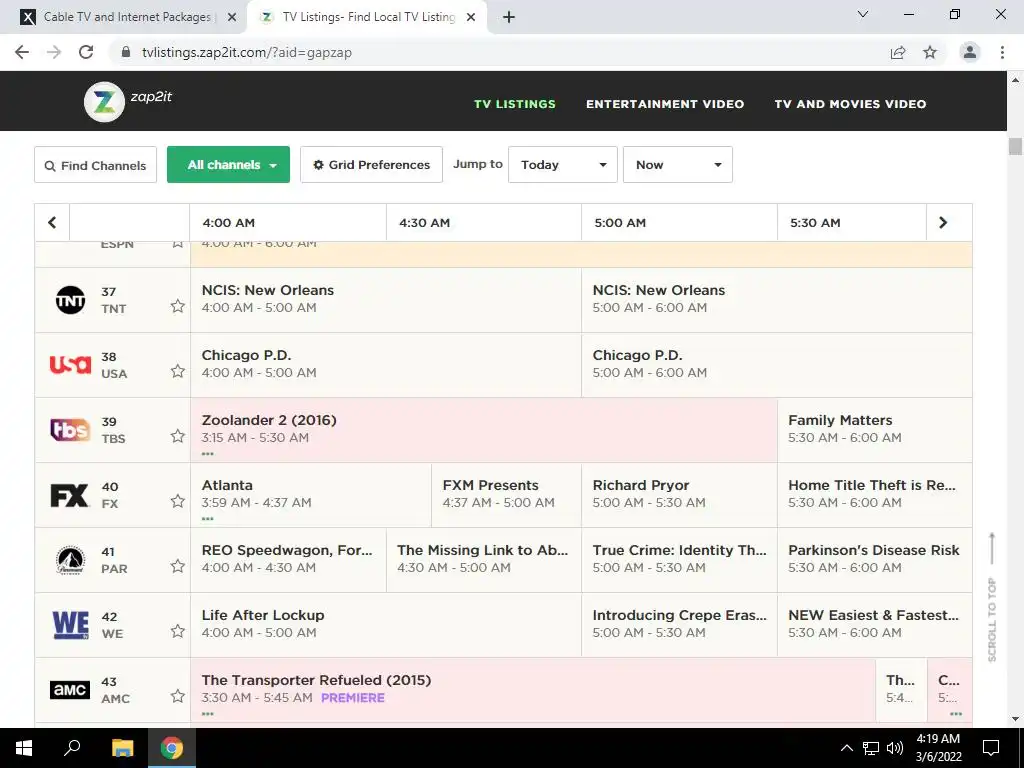The height and width of the screenshot is (768, 1024).
Task: Click the Paramount channel logo
Action: coord(71,560)
